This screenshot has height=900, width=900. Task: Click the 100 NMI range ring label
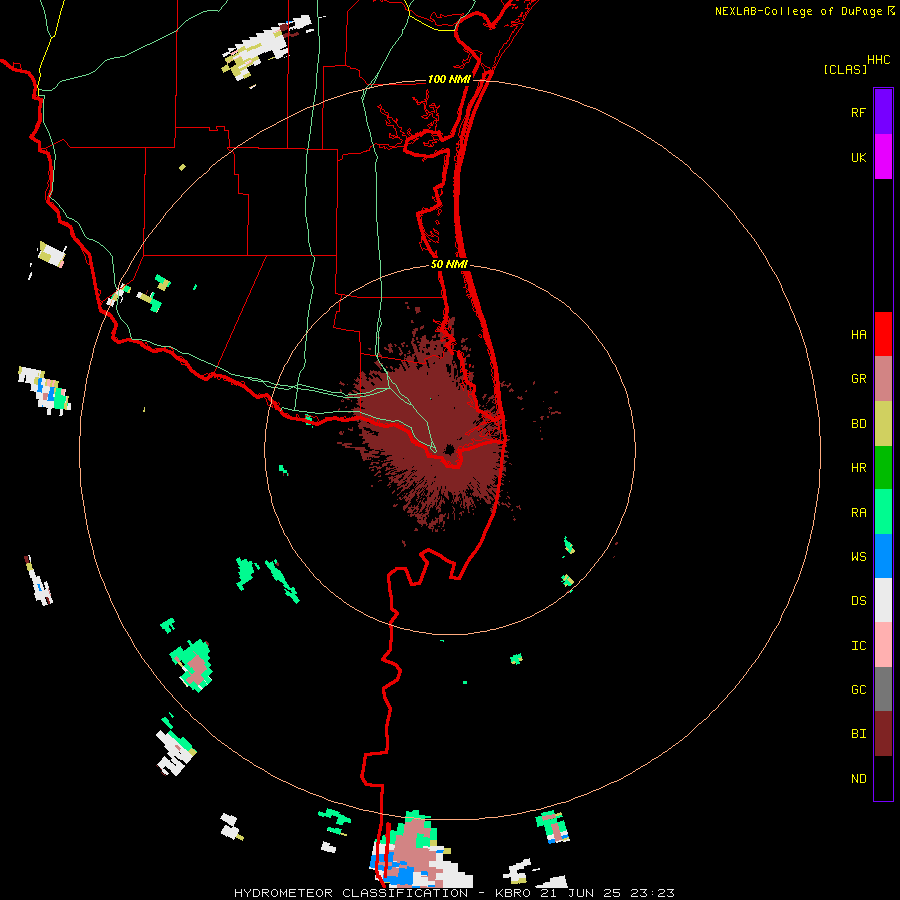pos(449,79)
